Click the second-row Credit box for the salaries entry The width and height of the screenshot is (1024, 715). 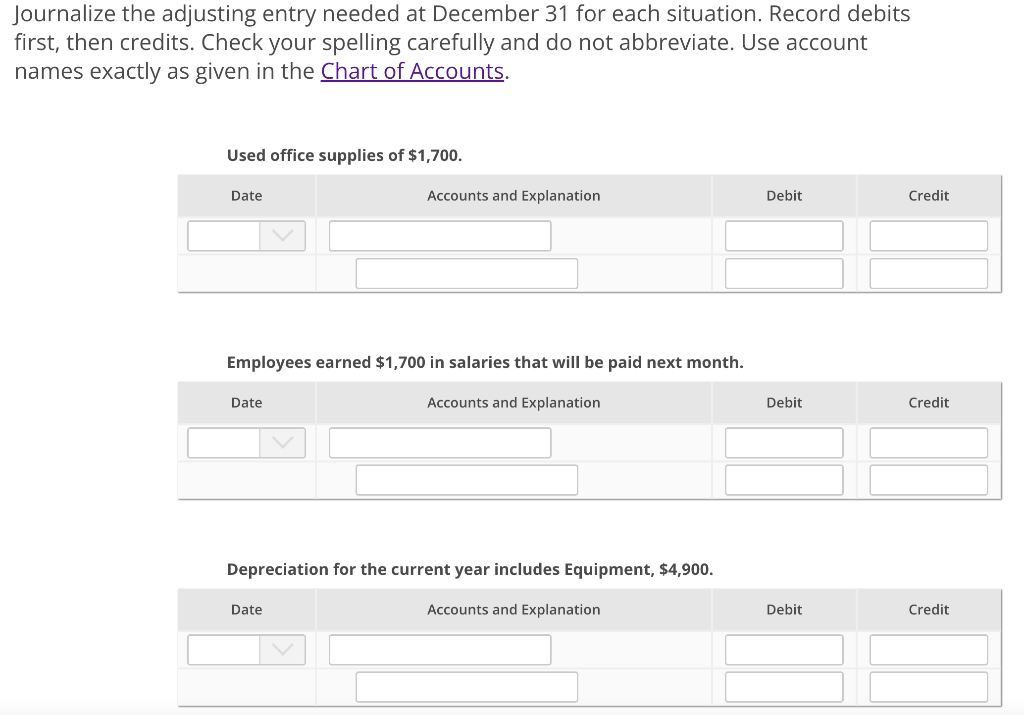(x=928, y=479)
